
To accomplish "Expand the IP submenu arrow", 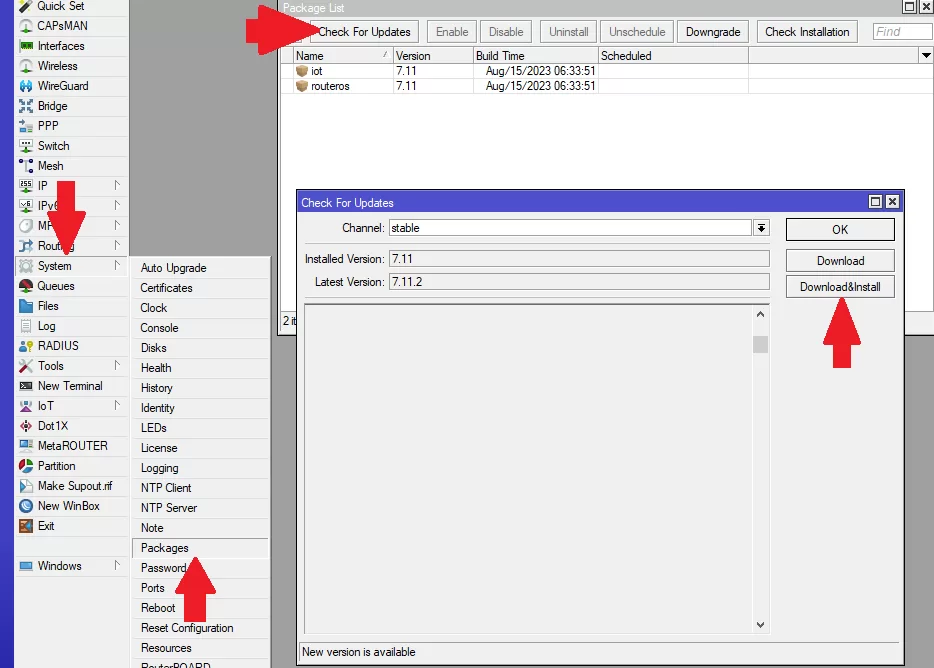I will pyautogui.click(x=117, y=185).
